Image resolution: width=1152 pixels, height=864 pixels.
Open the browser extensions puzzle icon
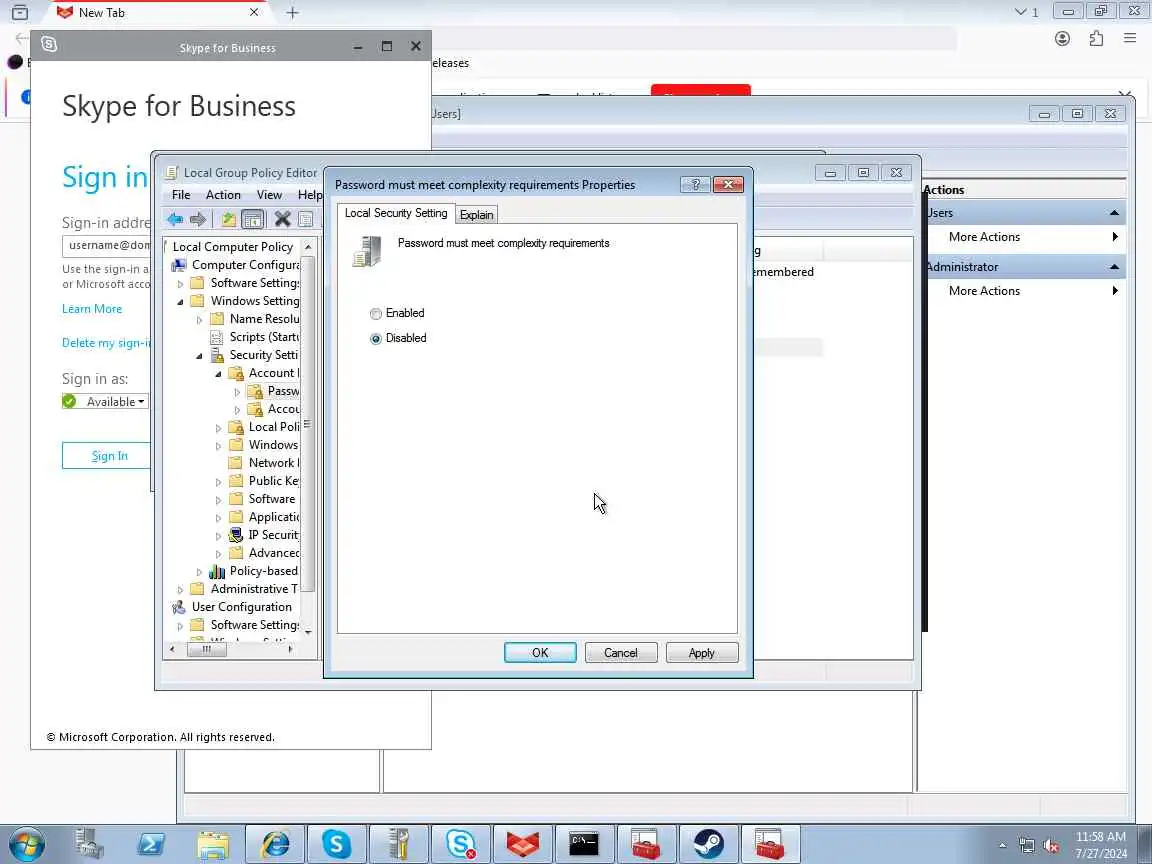(1096, 38)
